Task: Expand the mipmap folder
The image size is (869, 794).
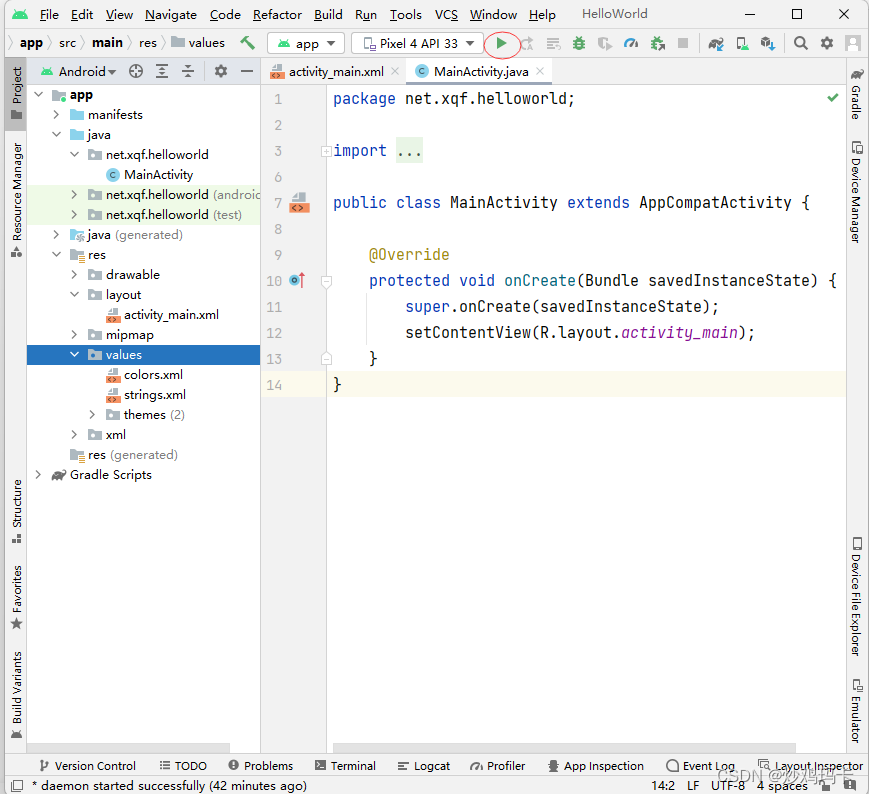Action: pos(74,335)
